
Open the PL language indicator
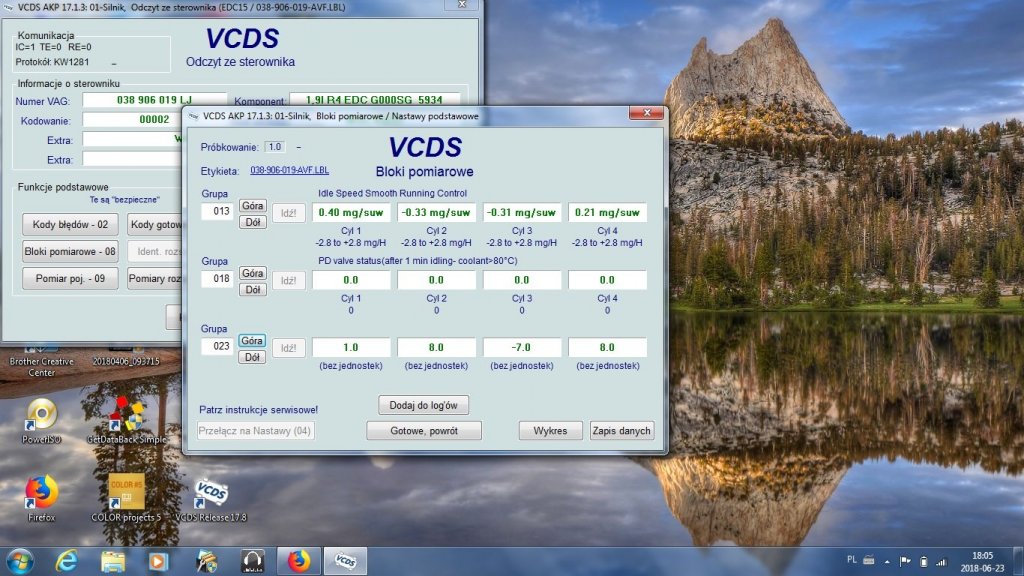[851, 560]
